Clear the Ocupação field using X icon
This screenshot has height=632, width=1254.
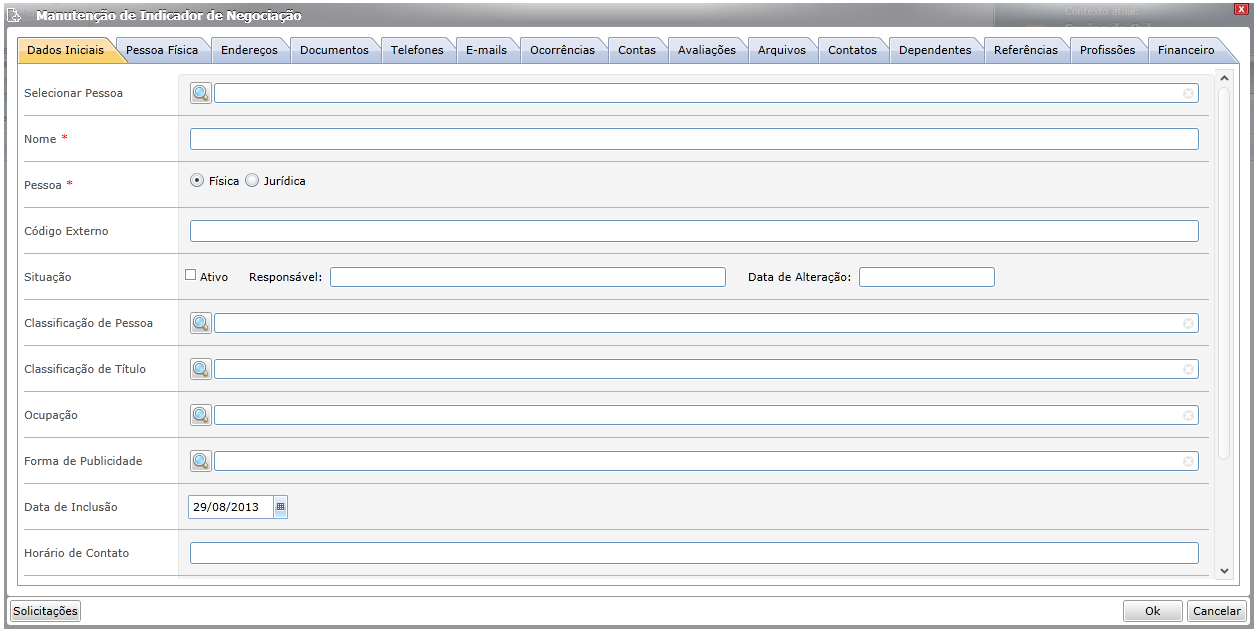(x=1188, y=415)
